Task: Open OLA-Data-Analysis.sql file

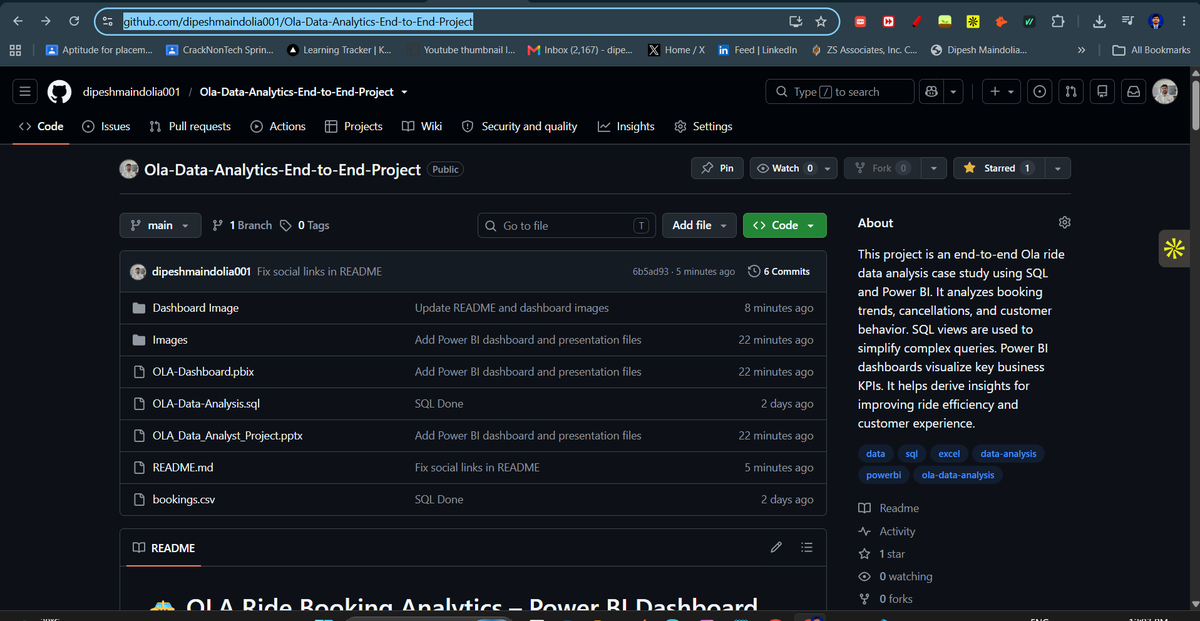Action: coord(206,404)
